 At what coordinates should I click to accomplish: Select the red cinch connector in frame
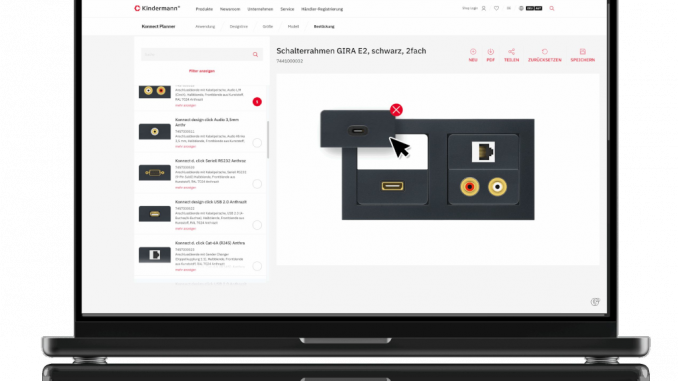pyautogui.click(x=470, y=187)
